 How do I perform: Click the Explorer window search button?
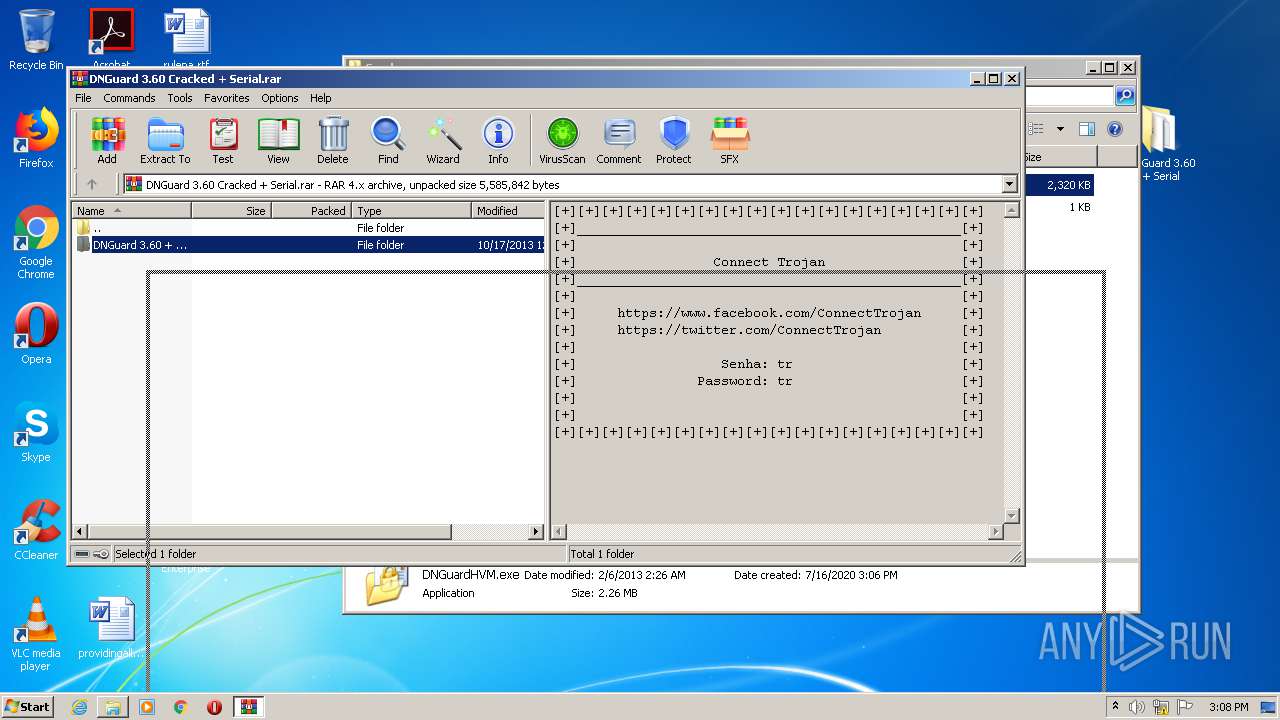click(x=1125, y=96)
